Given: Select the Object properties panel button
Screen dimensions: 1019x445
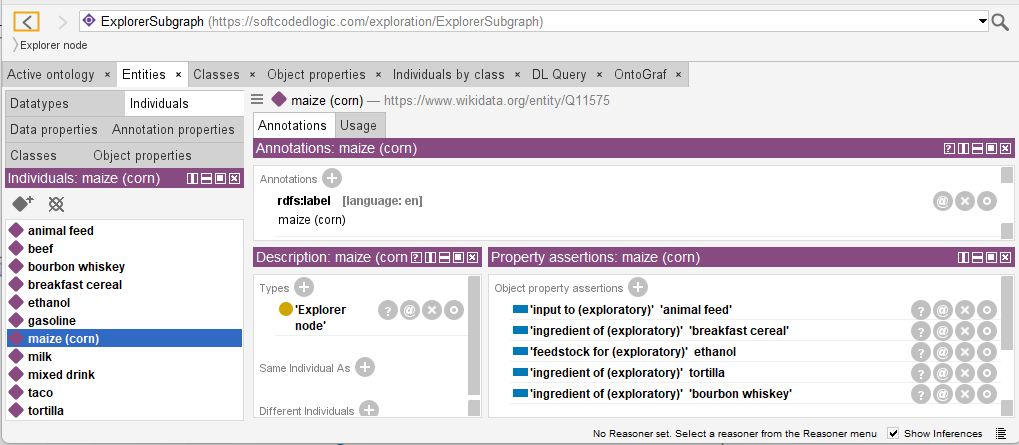Looking at the screenshot, I should tap(142, 155).
